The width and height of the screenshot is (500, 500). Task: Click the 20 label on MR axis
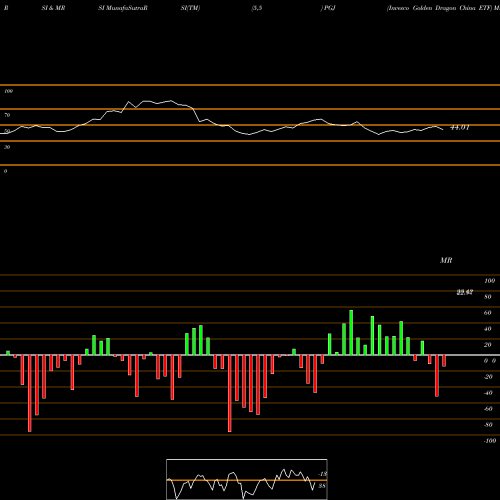tap(488, 345)
